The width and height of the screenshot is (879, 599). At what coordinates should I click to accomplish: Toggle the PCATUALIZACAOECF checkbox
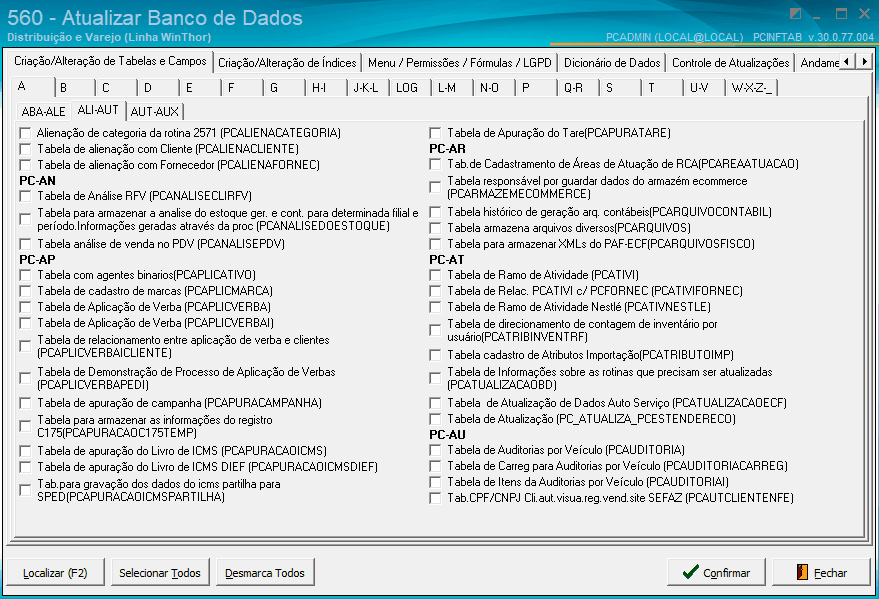(435, 403)
